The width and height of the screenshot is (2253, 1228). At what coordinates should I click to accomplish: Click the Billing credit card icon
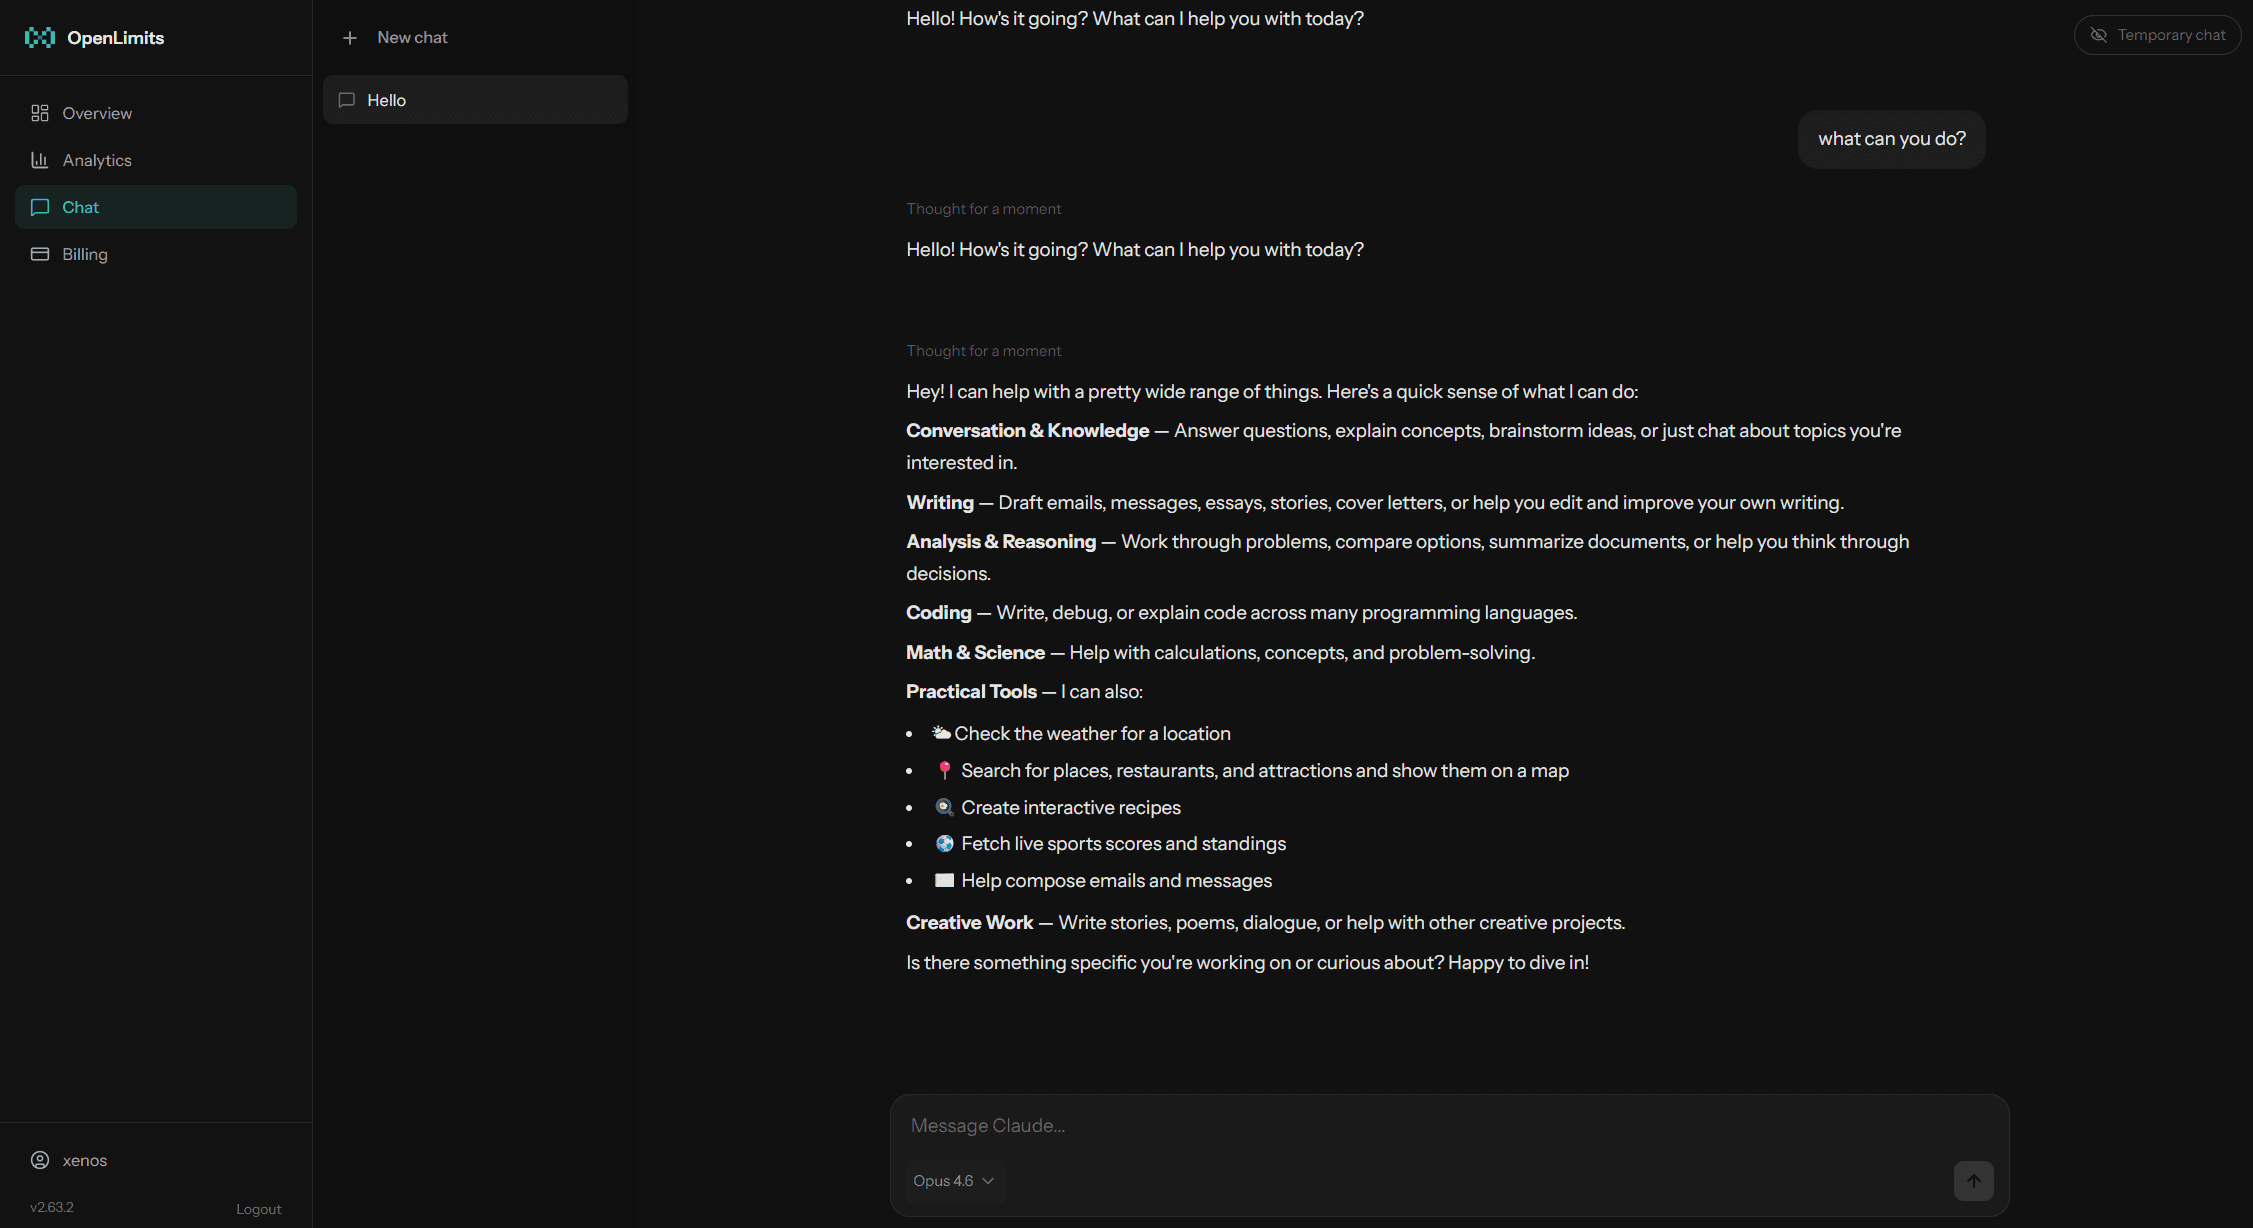40,254
